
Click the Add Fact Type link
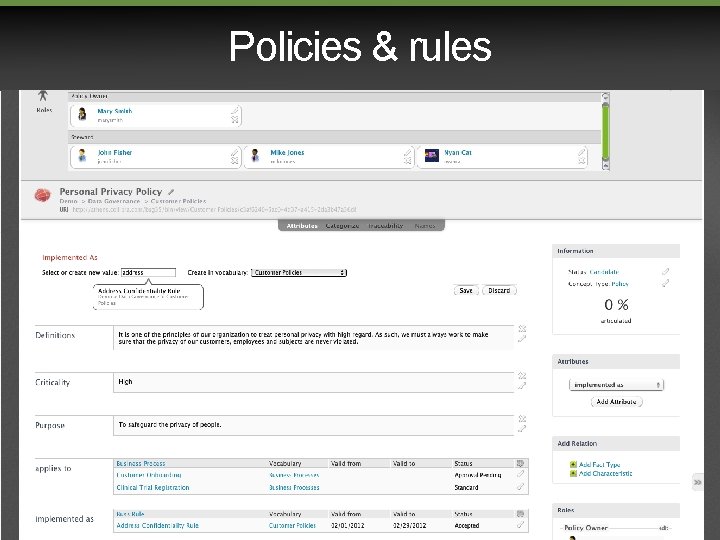pos(600,465)
